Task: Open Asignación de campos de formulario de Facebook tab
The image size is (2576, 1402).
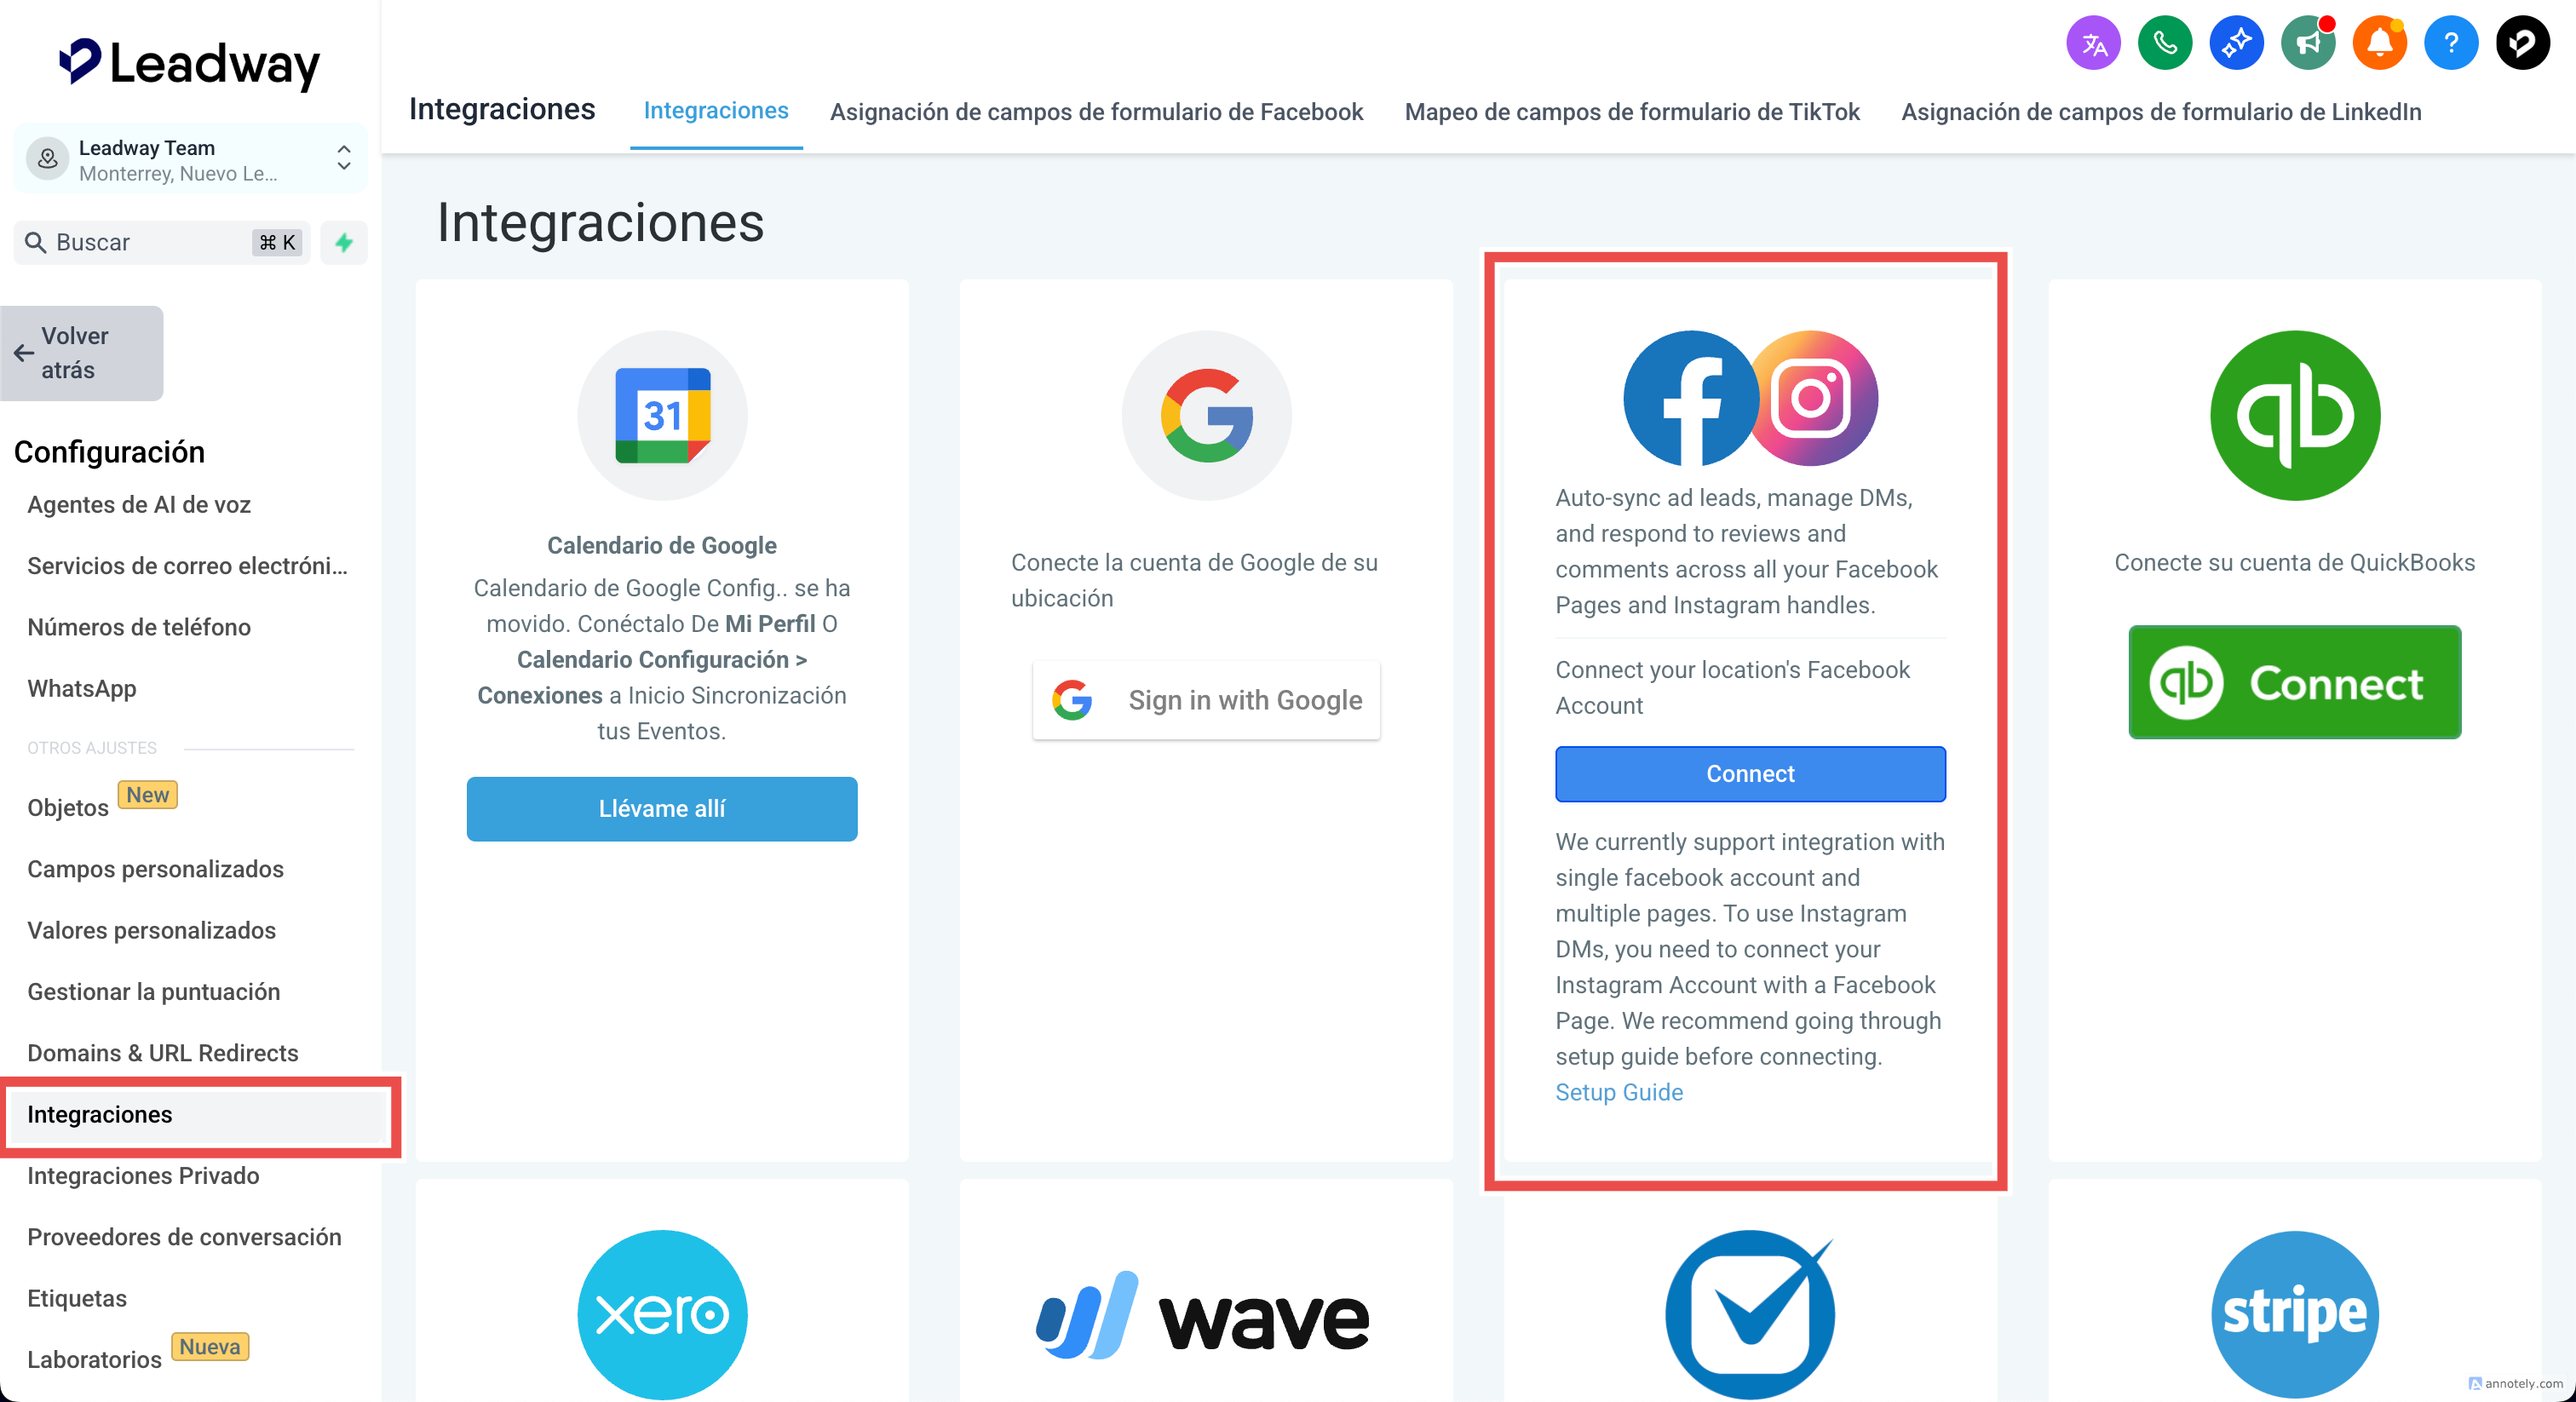Action: tap(1096, 111)
